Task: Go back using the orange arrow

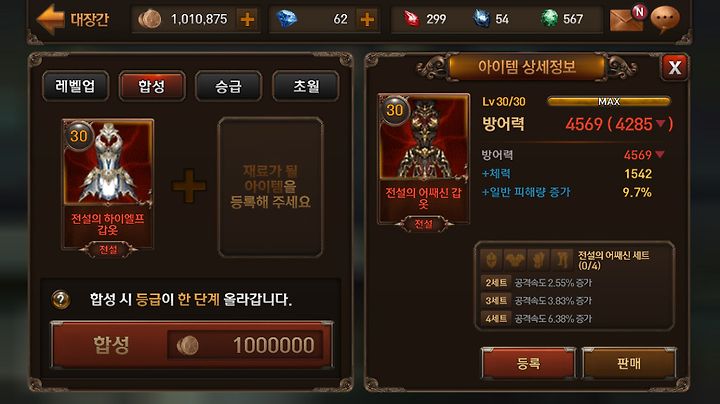Action: point(51,19)
